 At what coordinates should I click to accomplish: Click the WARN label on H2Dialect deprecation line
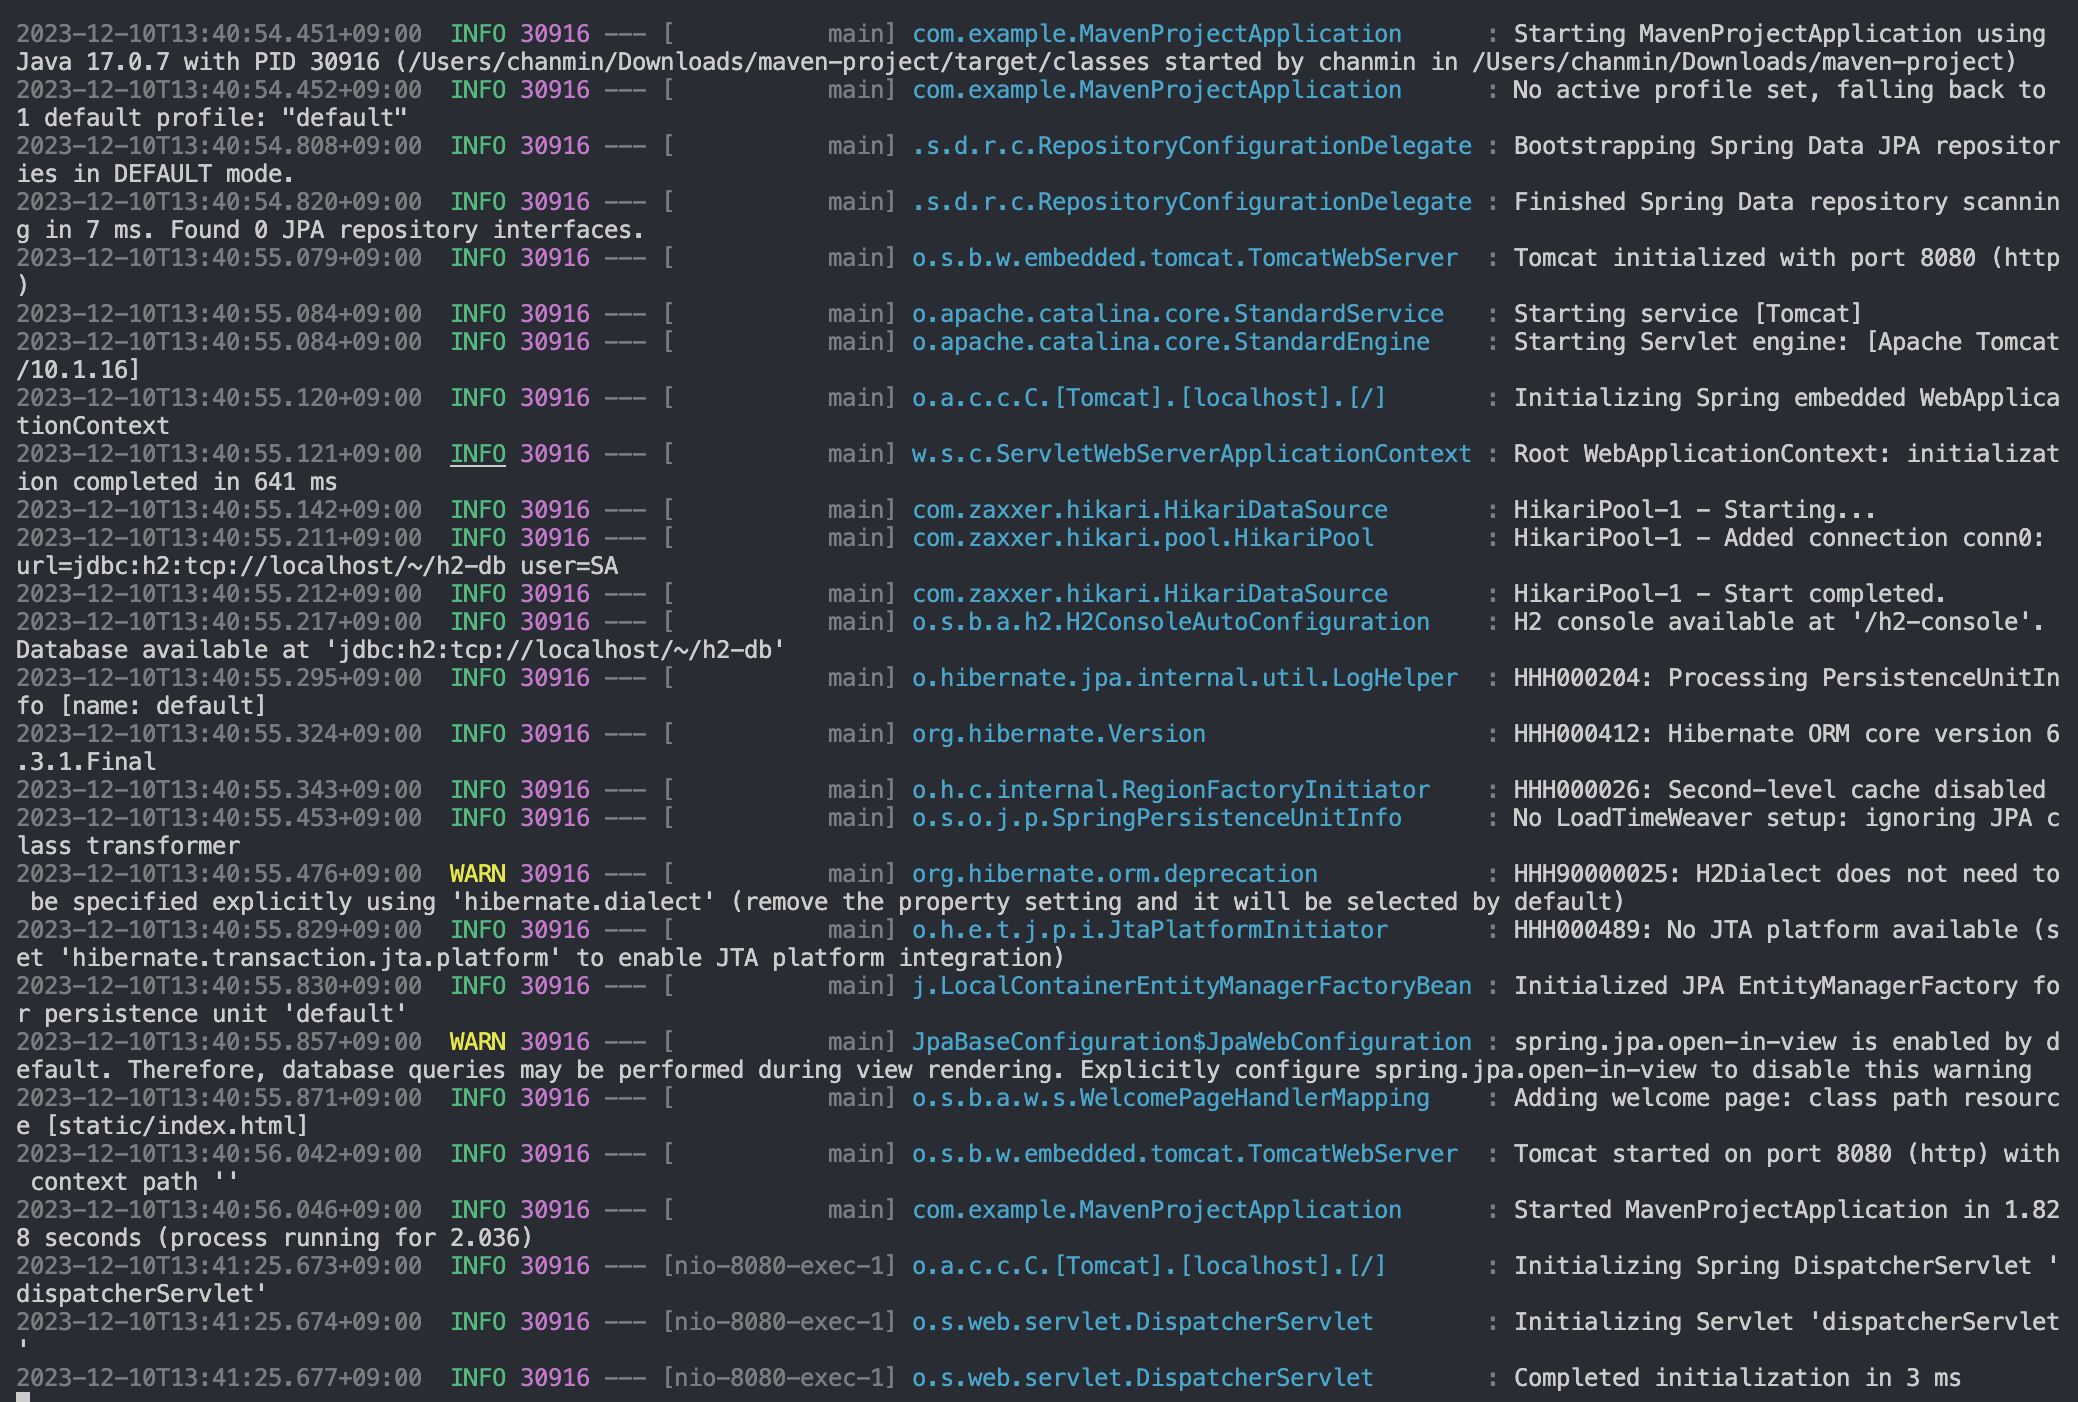(x=477, y=874)
